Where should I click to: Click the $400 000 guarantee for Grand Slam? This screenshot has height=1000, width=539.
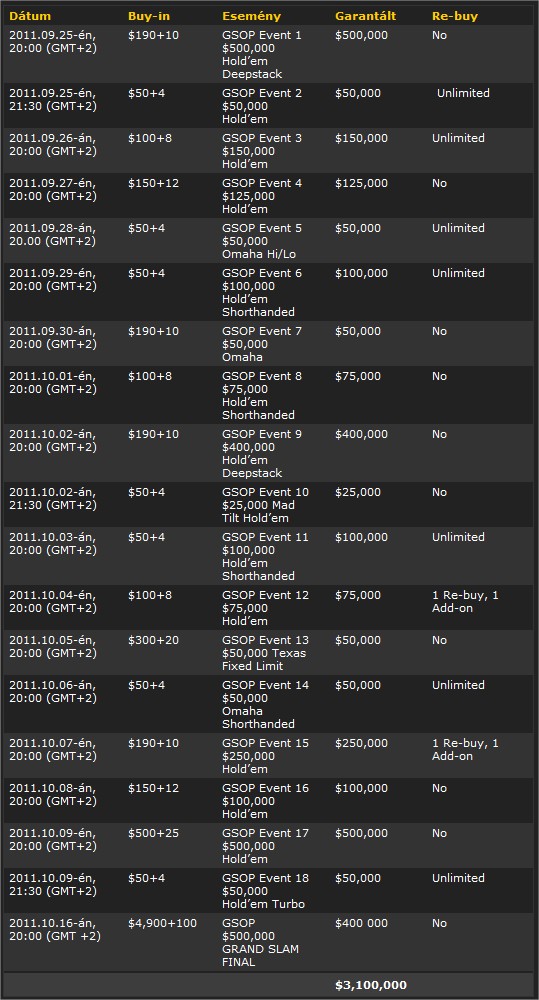pos(361,923)
